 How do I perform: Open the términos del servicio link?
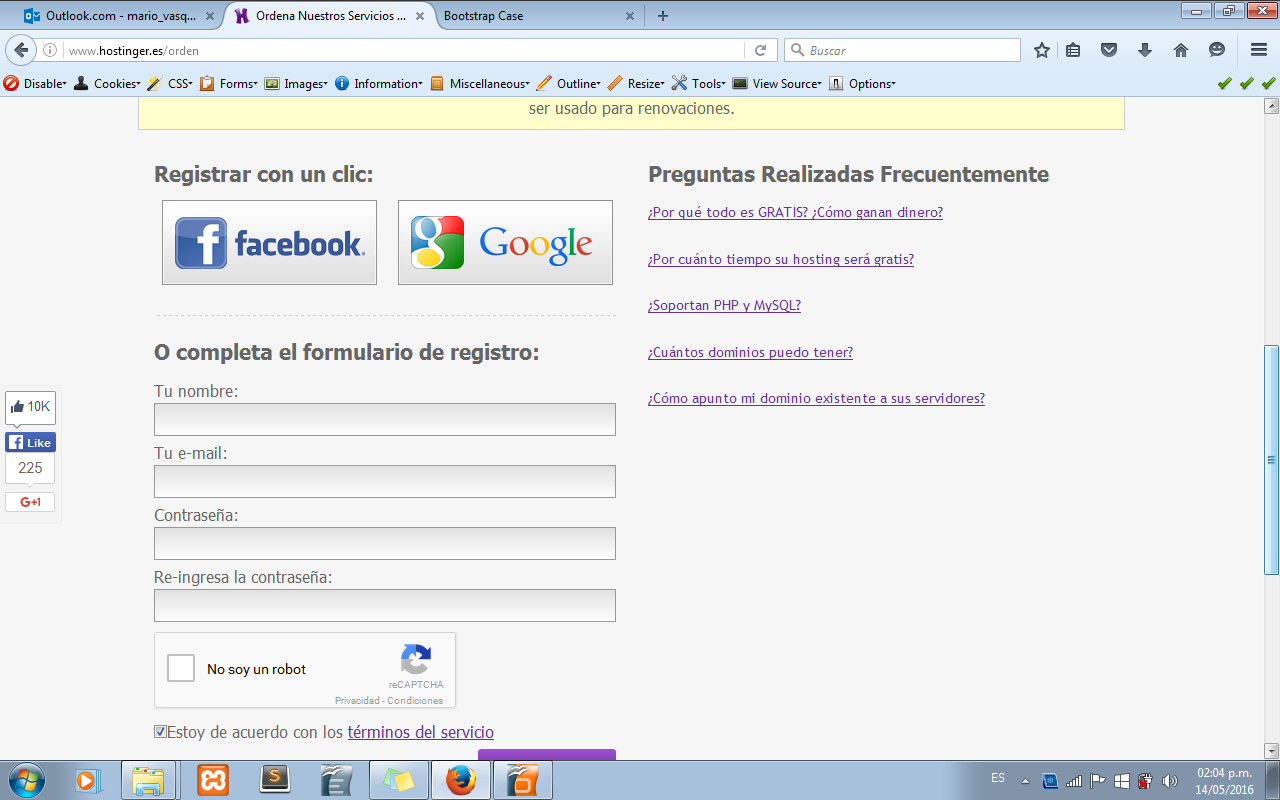pyautogui.click(x=420, y=732)
